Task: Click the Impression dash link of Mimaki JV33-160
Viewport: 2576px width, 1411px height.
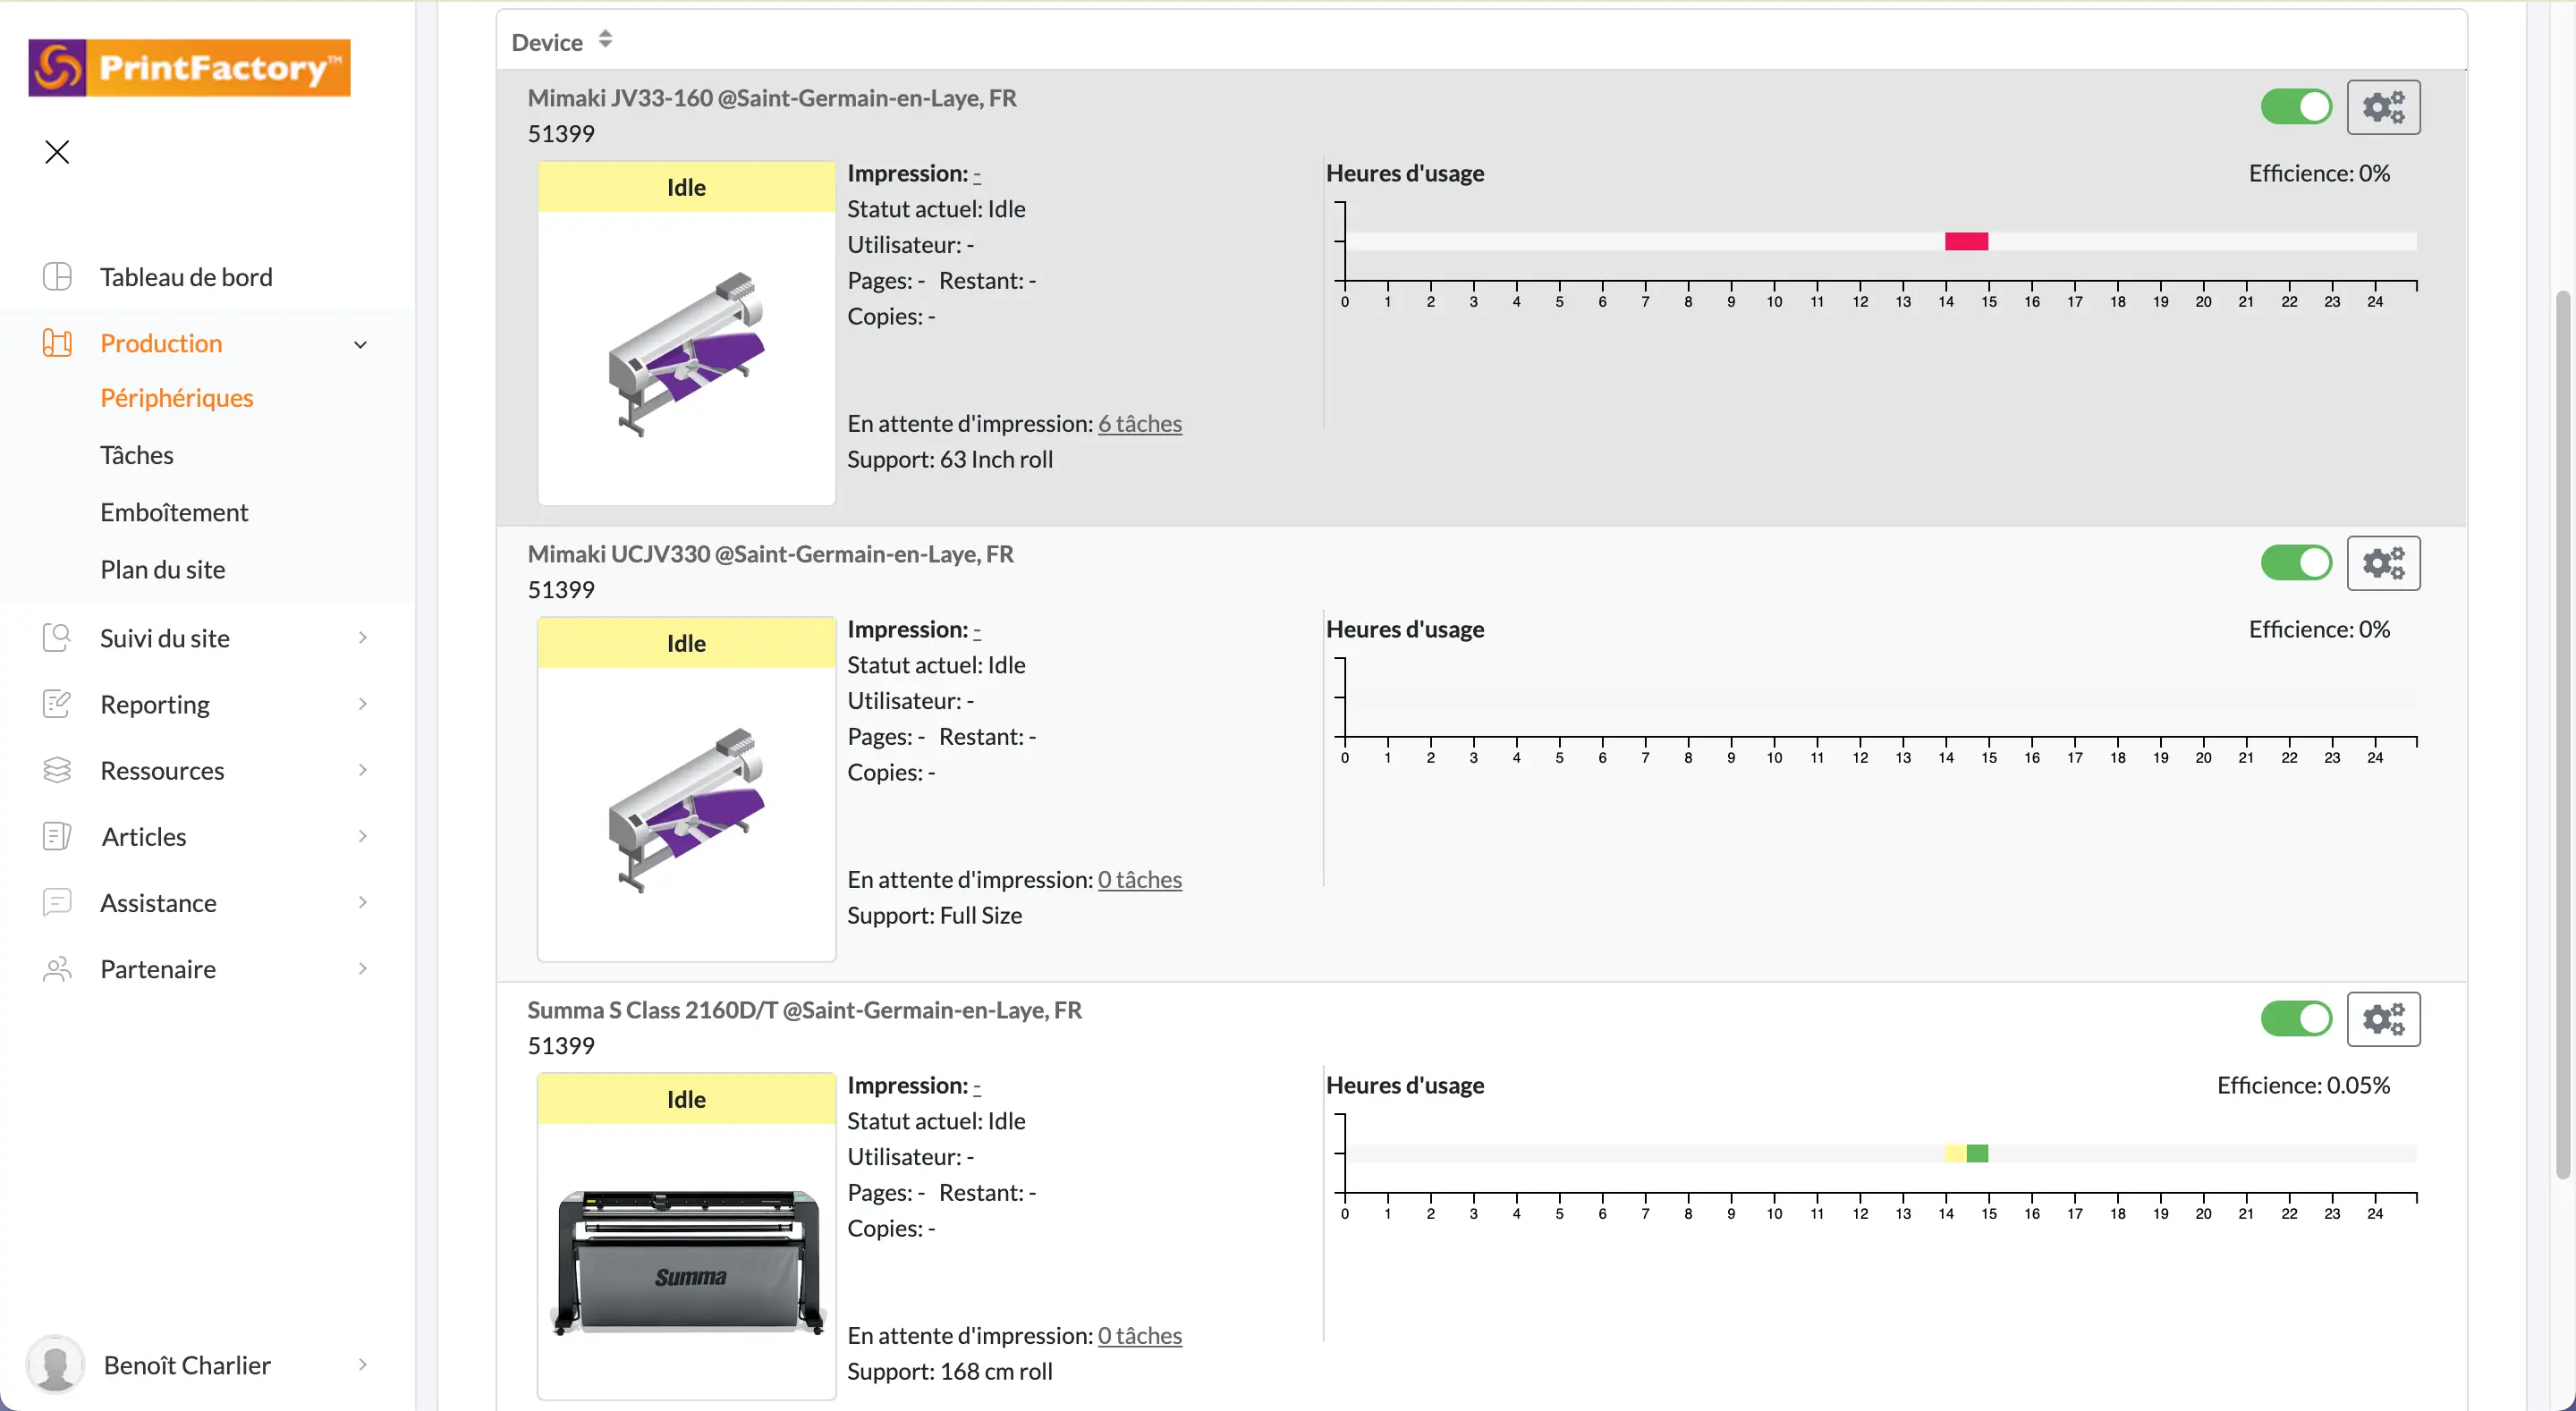Action: (x=977, y=174)
